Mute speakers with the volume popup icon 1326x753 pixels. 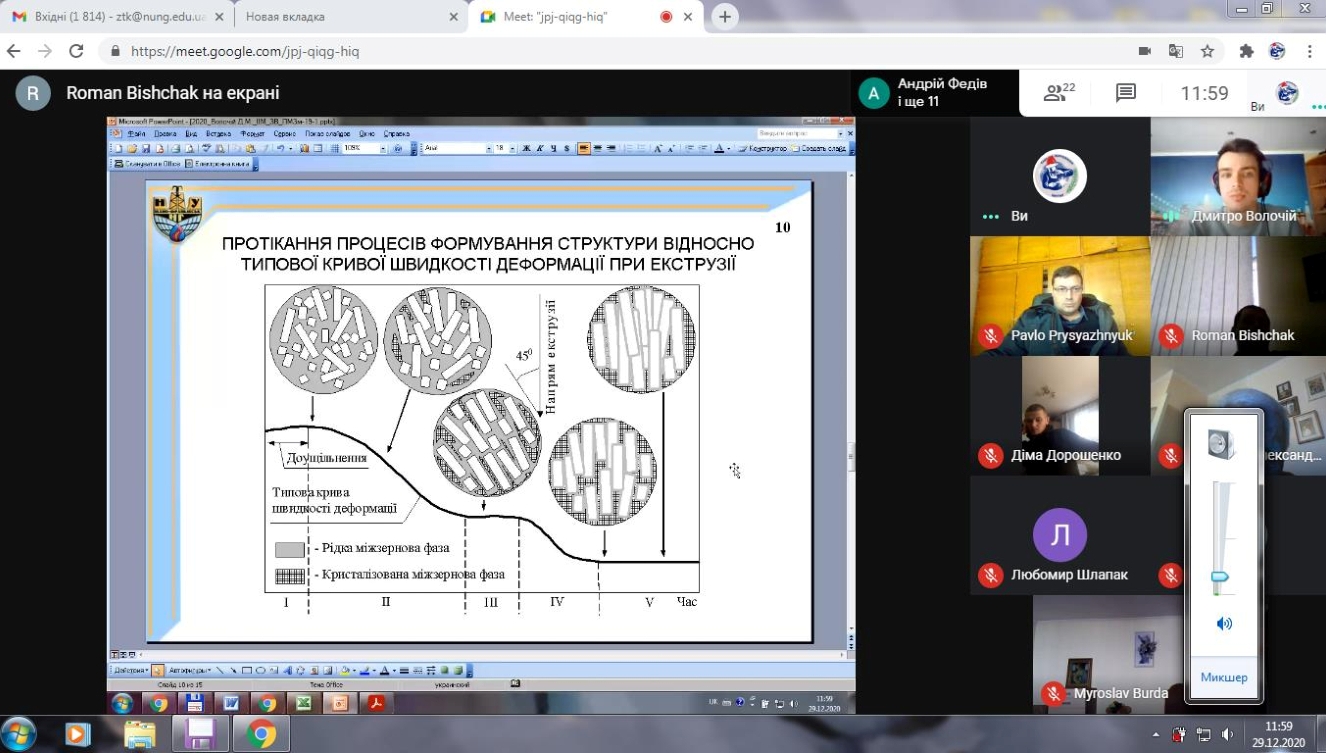[x=1224, y=623]
